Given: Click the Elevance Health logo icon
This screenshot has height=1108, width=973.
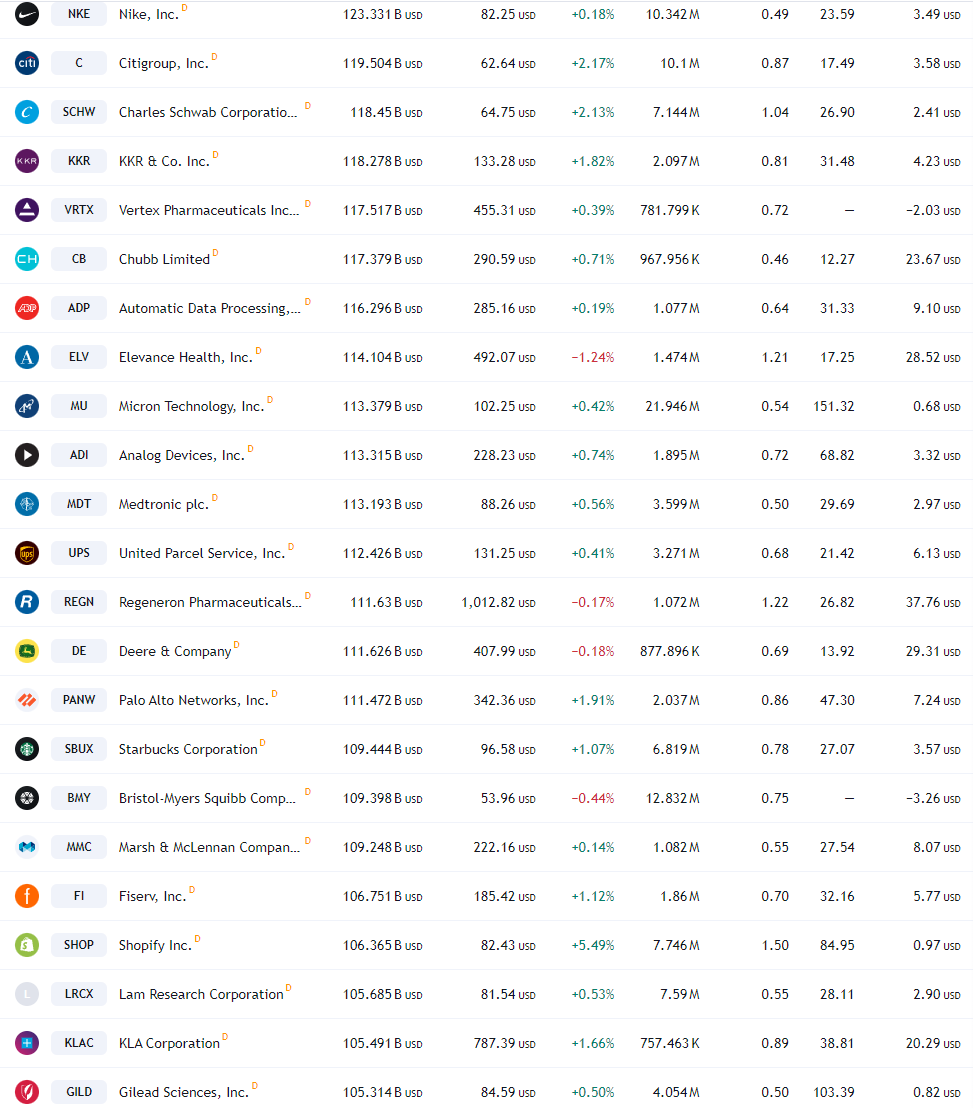Looking at the screenshot, I should pos(27,357).
